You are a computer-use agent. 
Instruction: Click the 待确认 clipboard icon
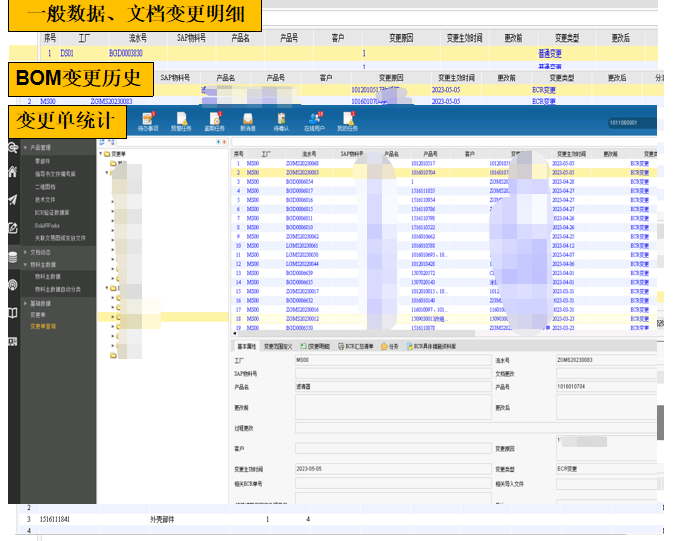point(281,121)
